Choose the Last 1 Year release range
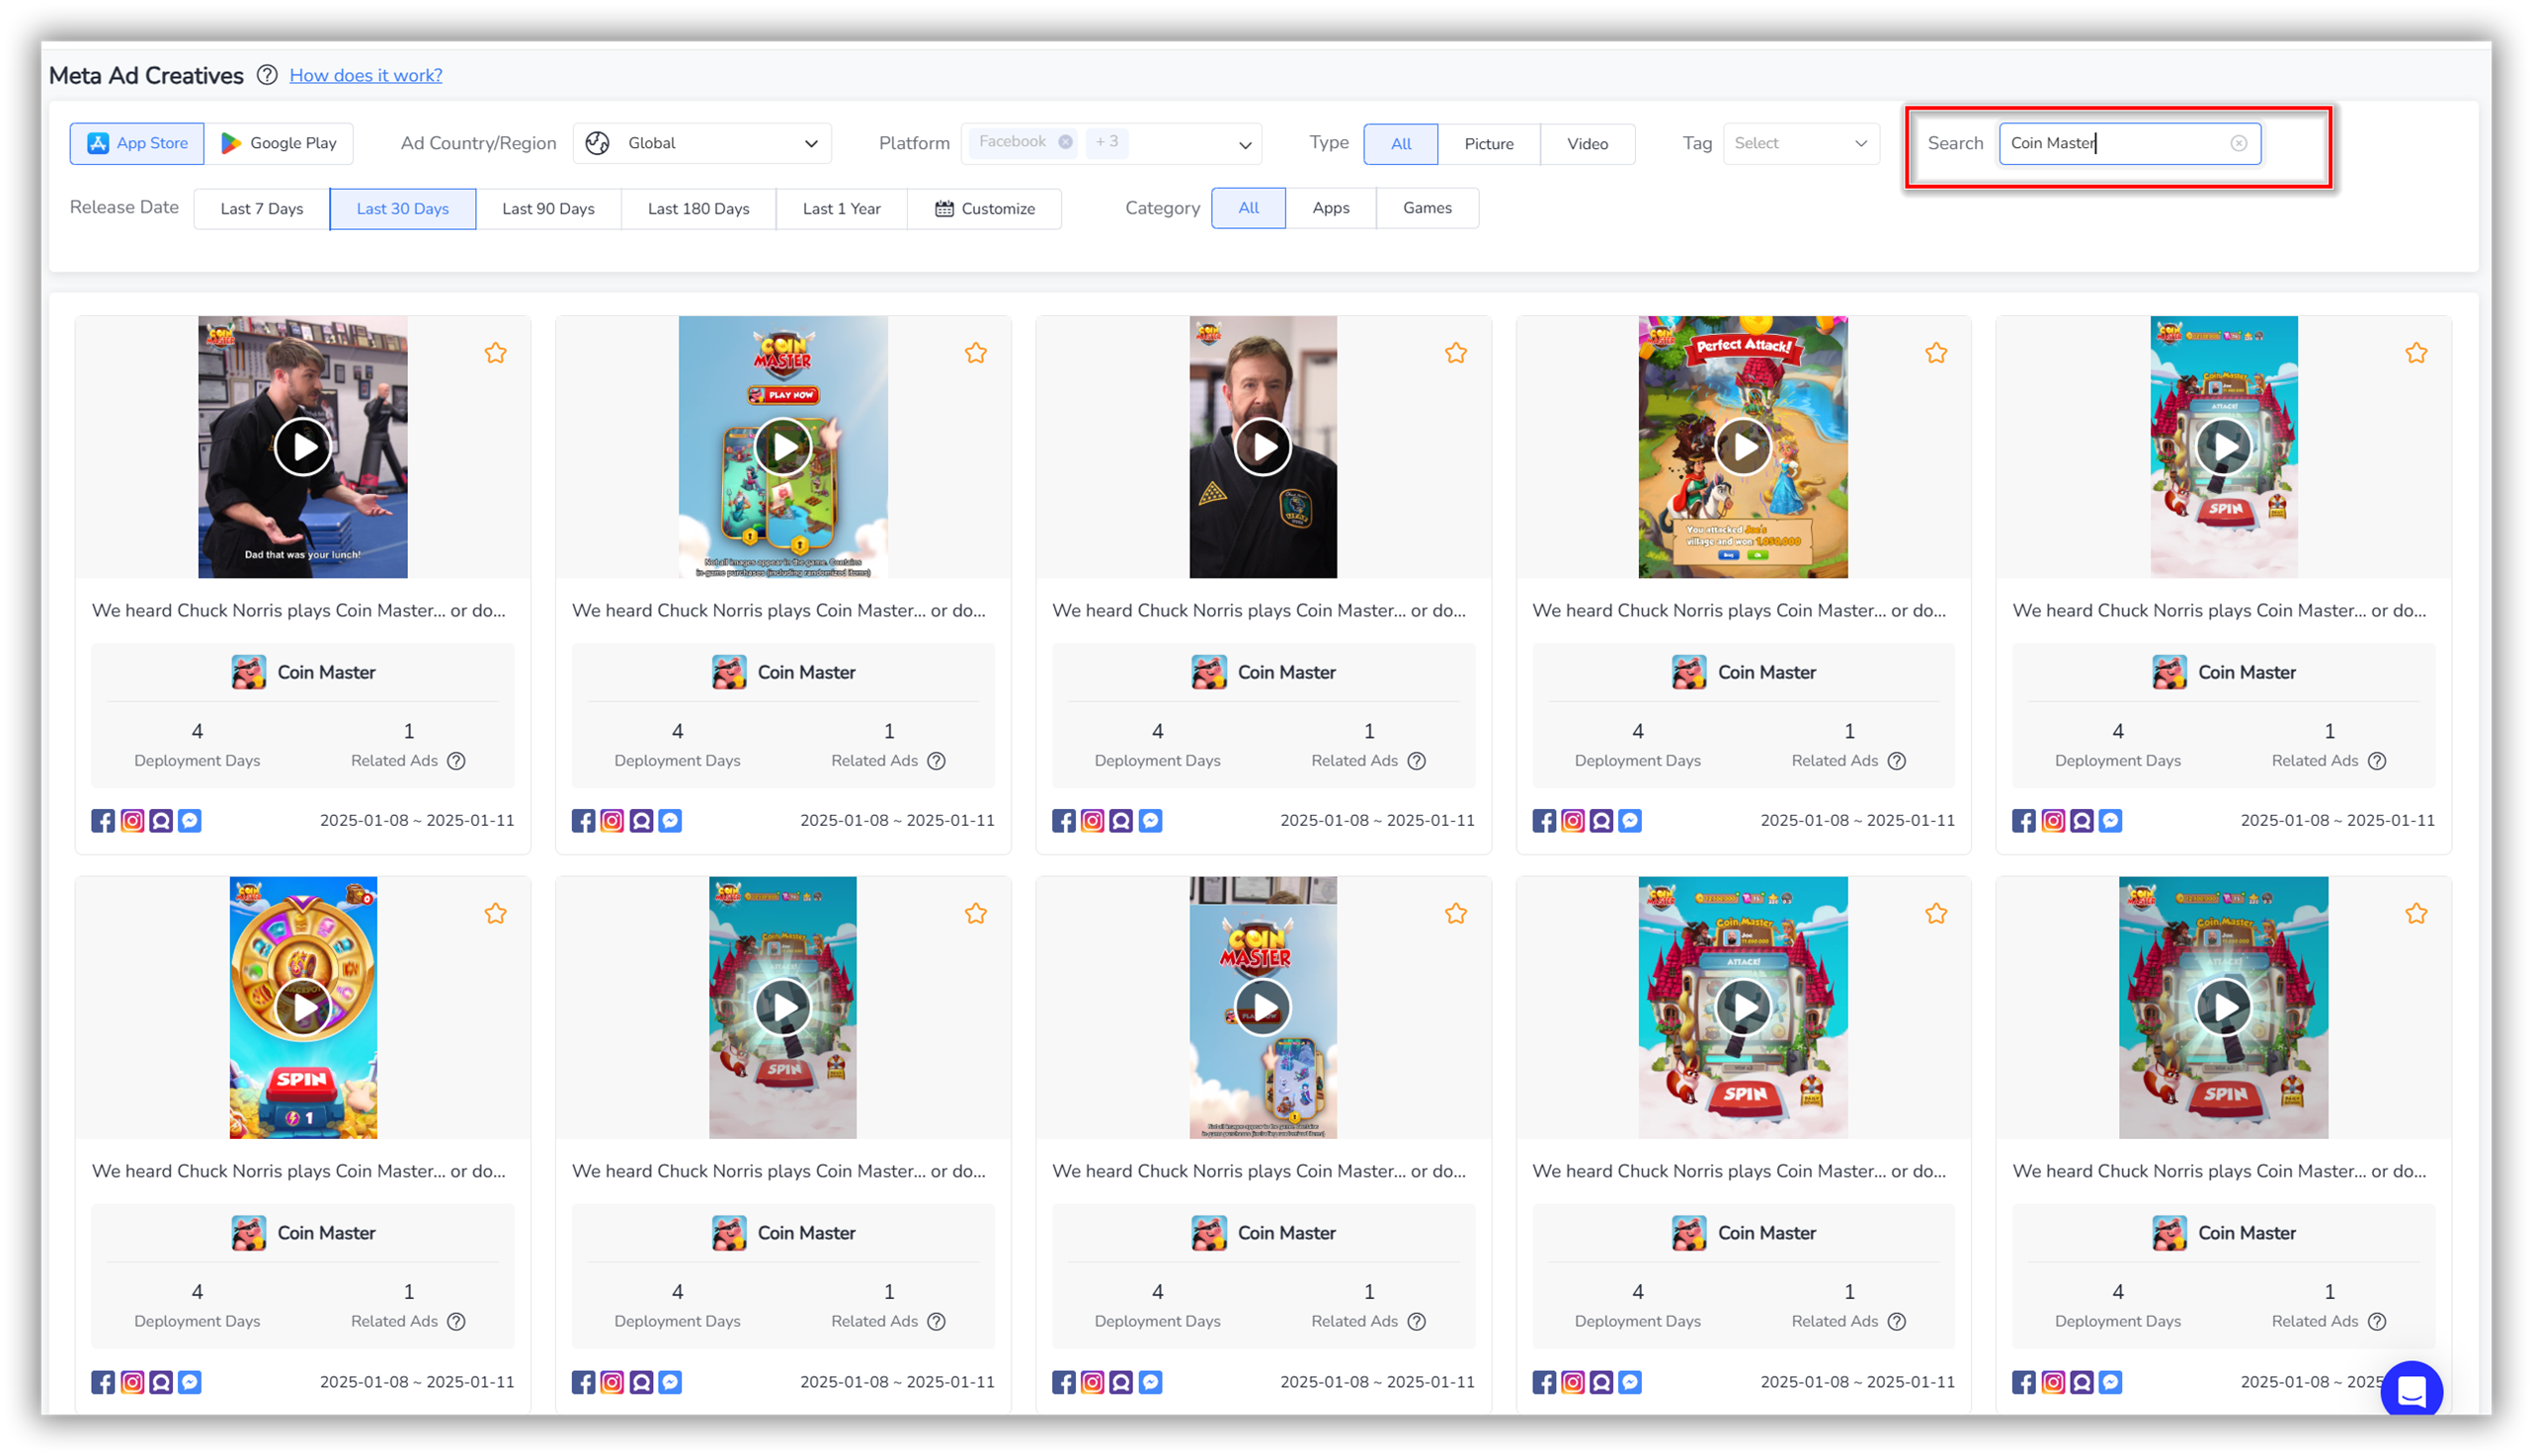The width and height of the screenshot is (2533, 1456). pyautogui.click(x=842, y=209)
